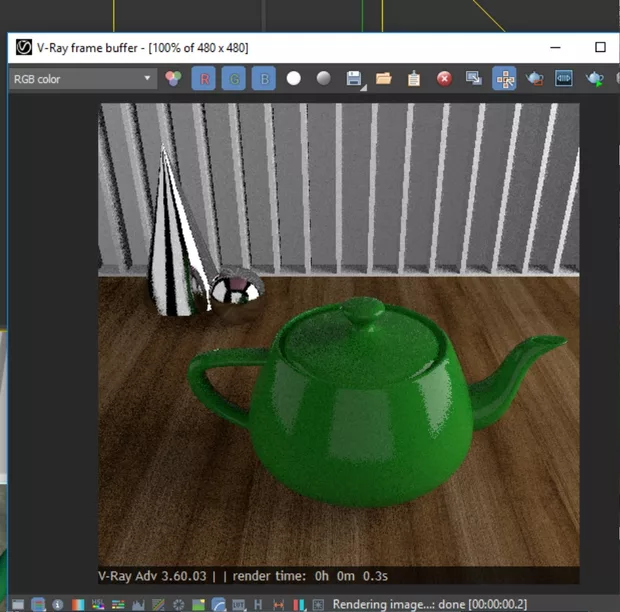Screen dimensions: 620x612
Task: Toggle the blue channel button
Action: 263,79
